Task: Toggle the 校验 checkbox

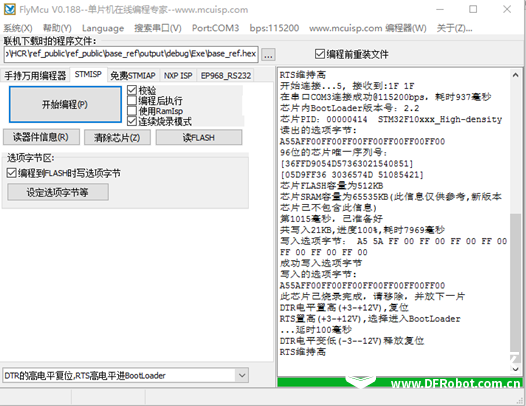Action: (142, 90)
